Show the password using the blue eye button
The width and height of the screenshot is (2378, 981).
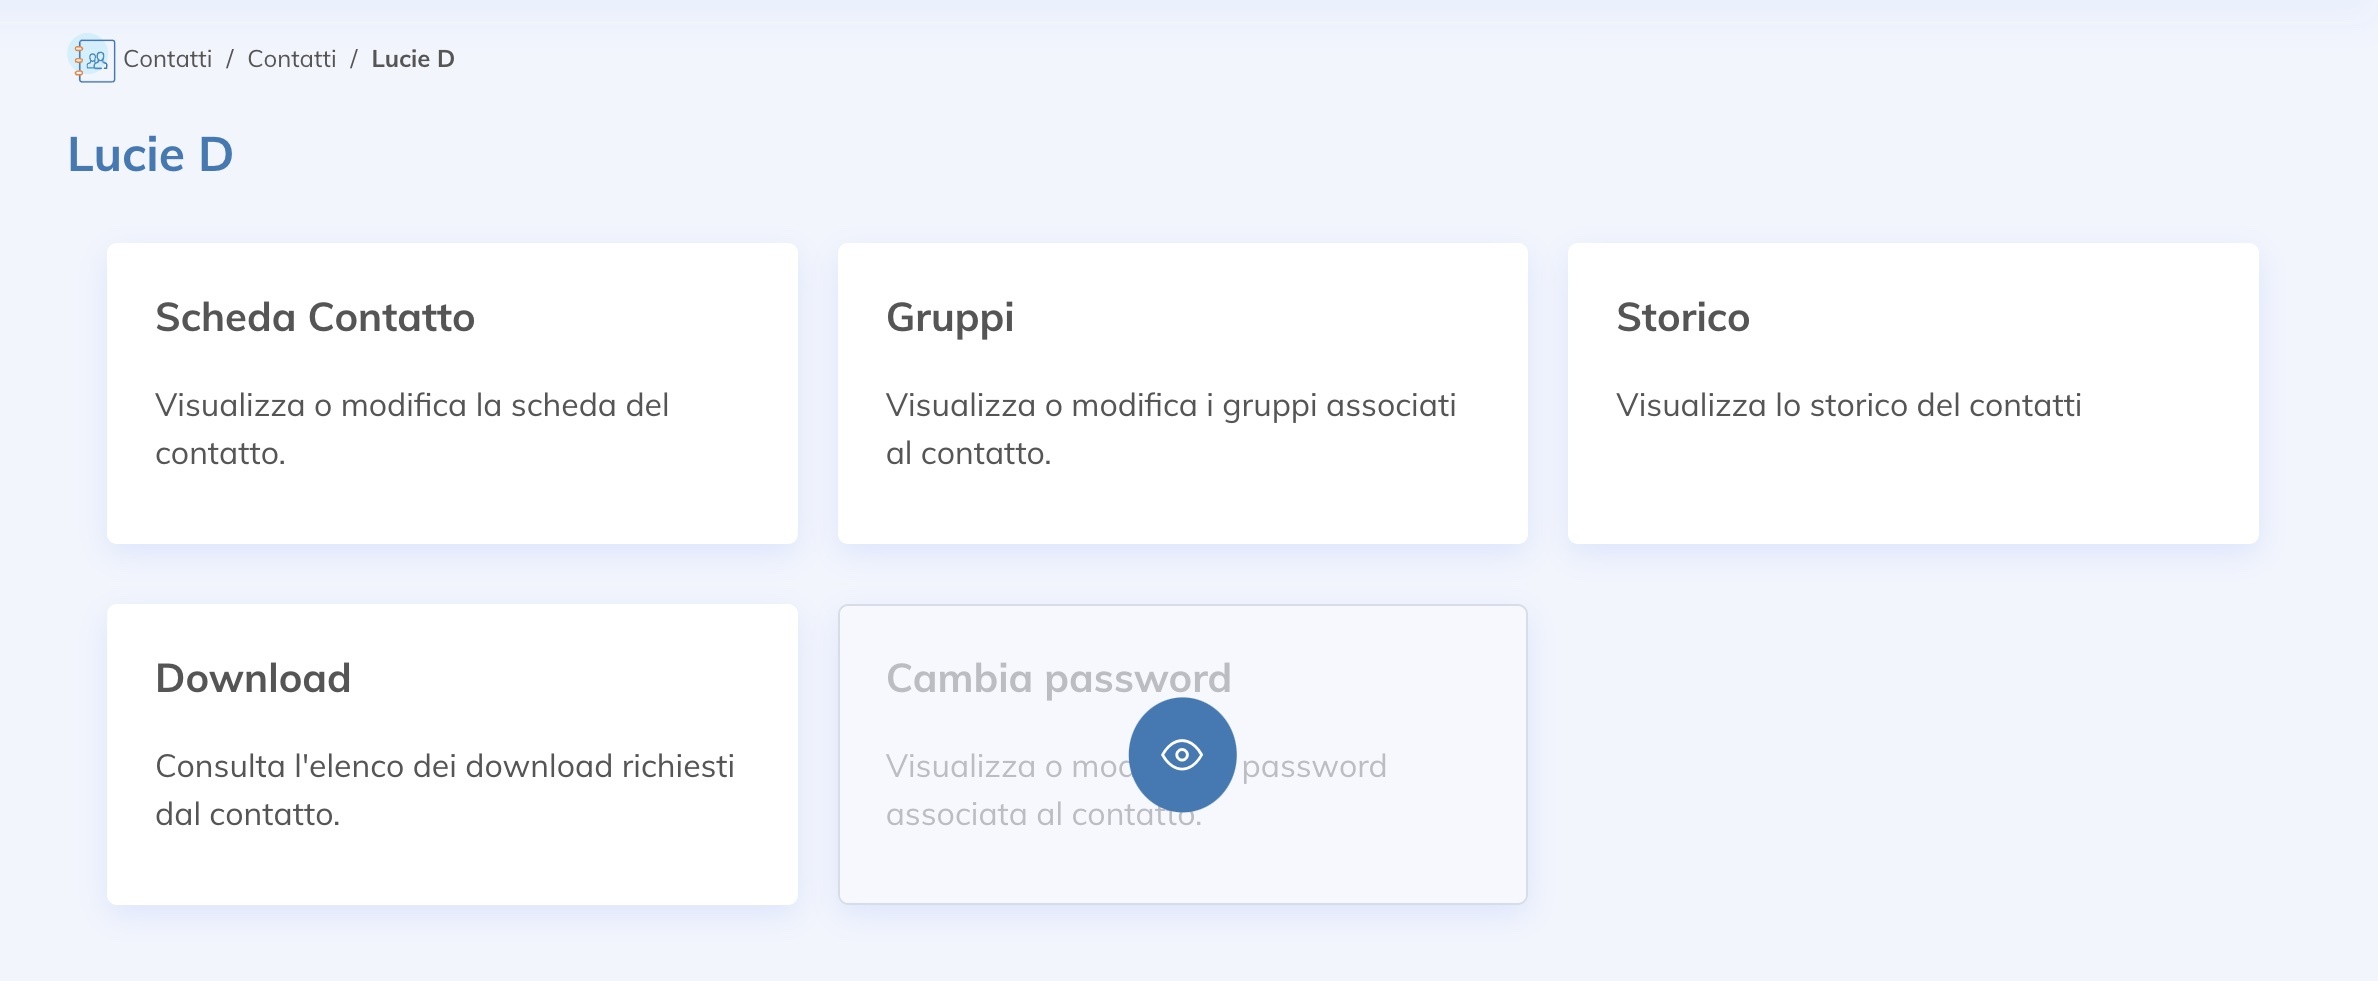click(1183, 755)
